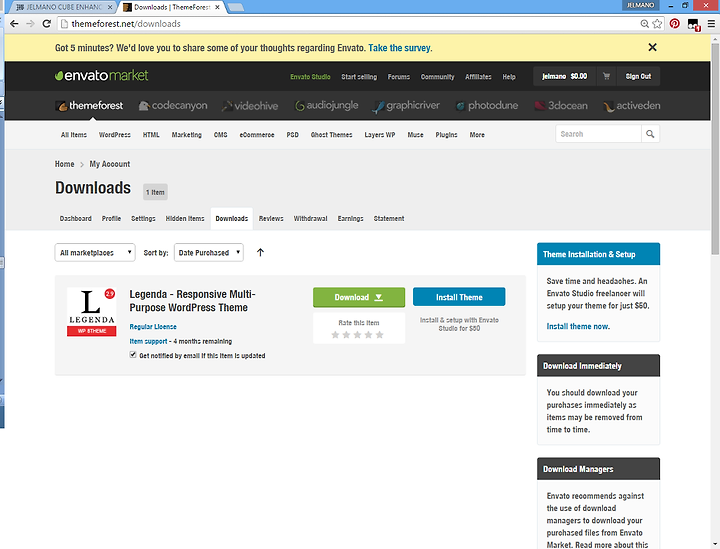Open the green Download dropdown button
Viewport: 720px width, 549px height.
click(359, 297)
